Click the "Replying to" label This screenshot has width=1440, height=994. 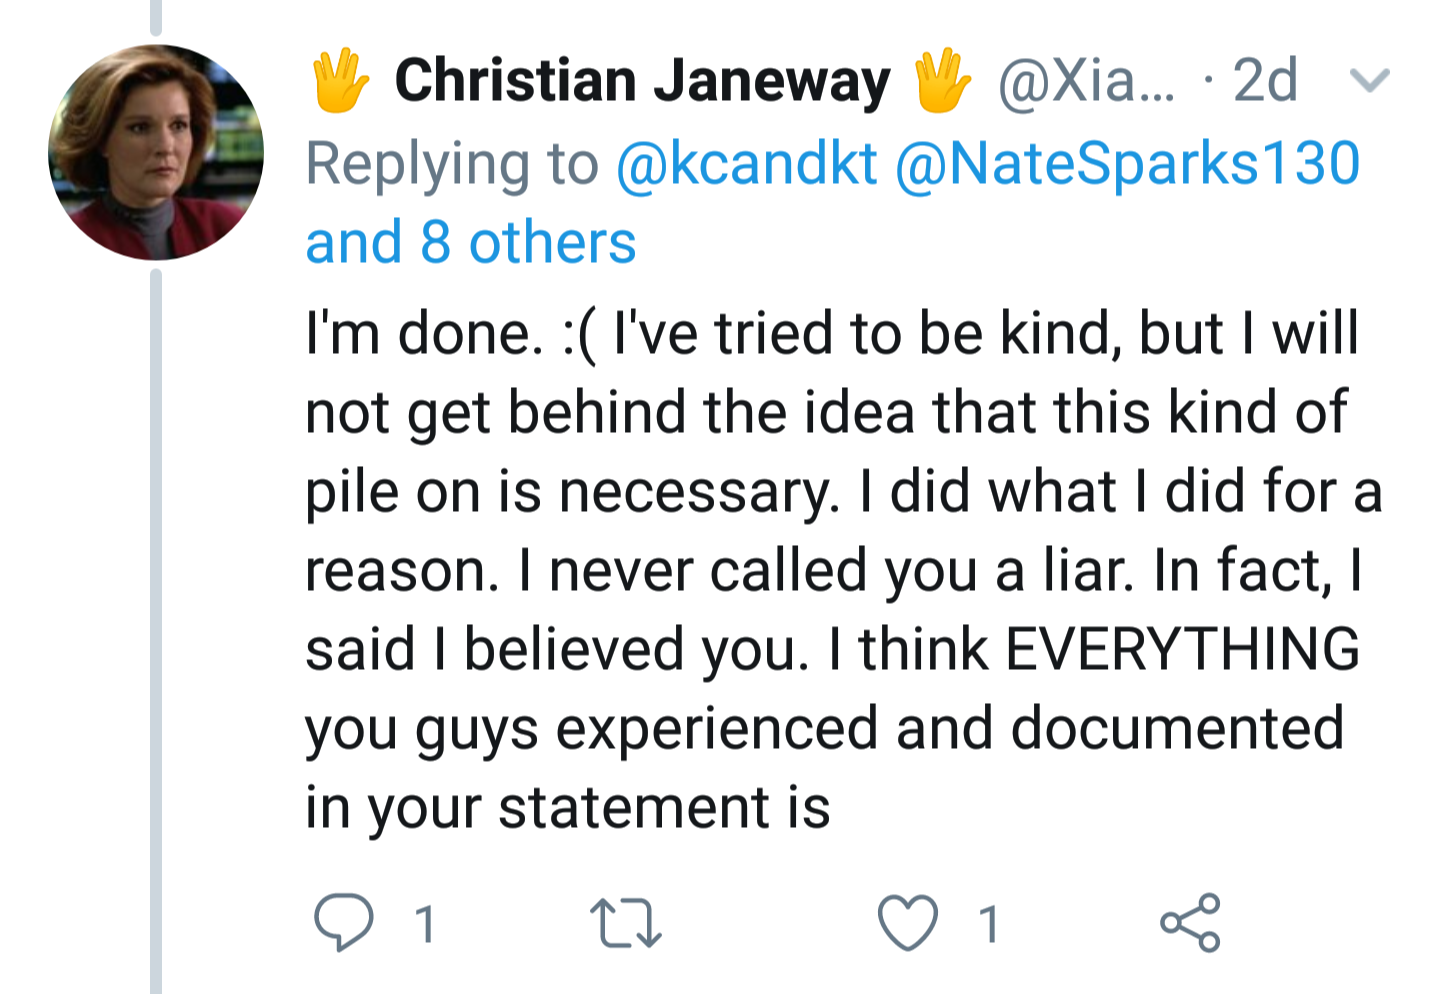[452, 163]
